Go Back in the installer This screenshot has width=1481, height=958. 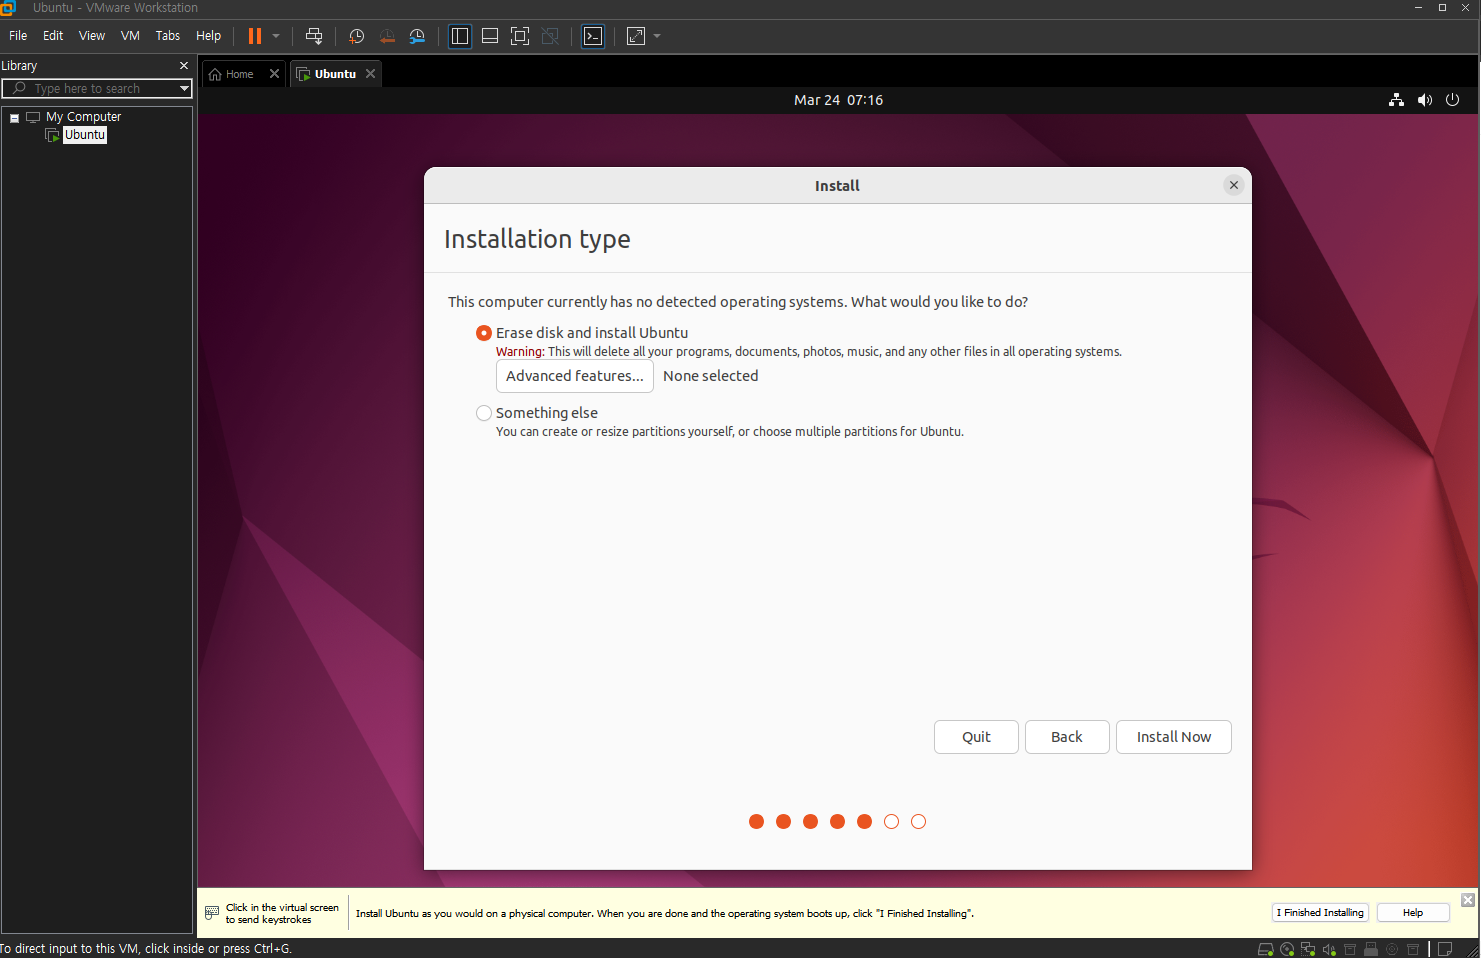click(x=1067, y=737)
